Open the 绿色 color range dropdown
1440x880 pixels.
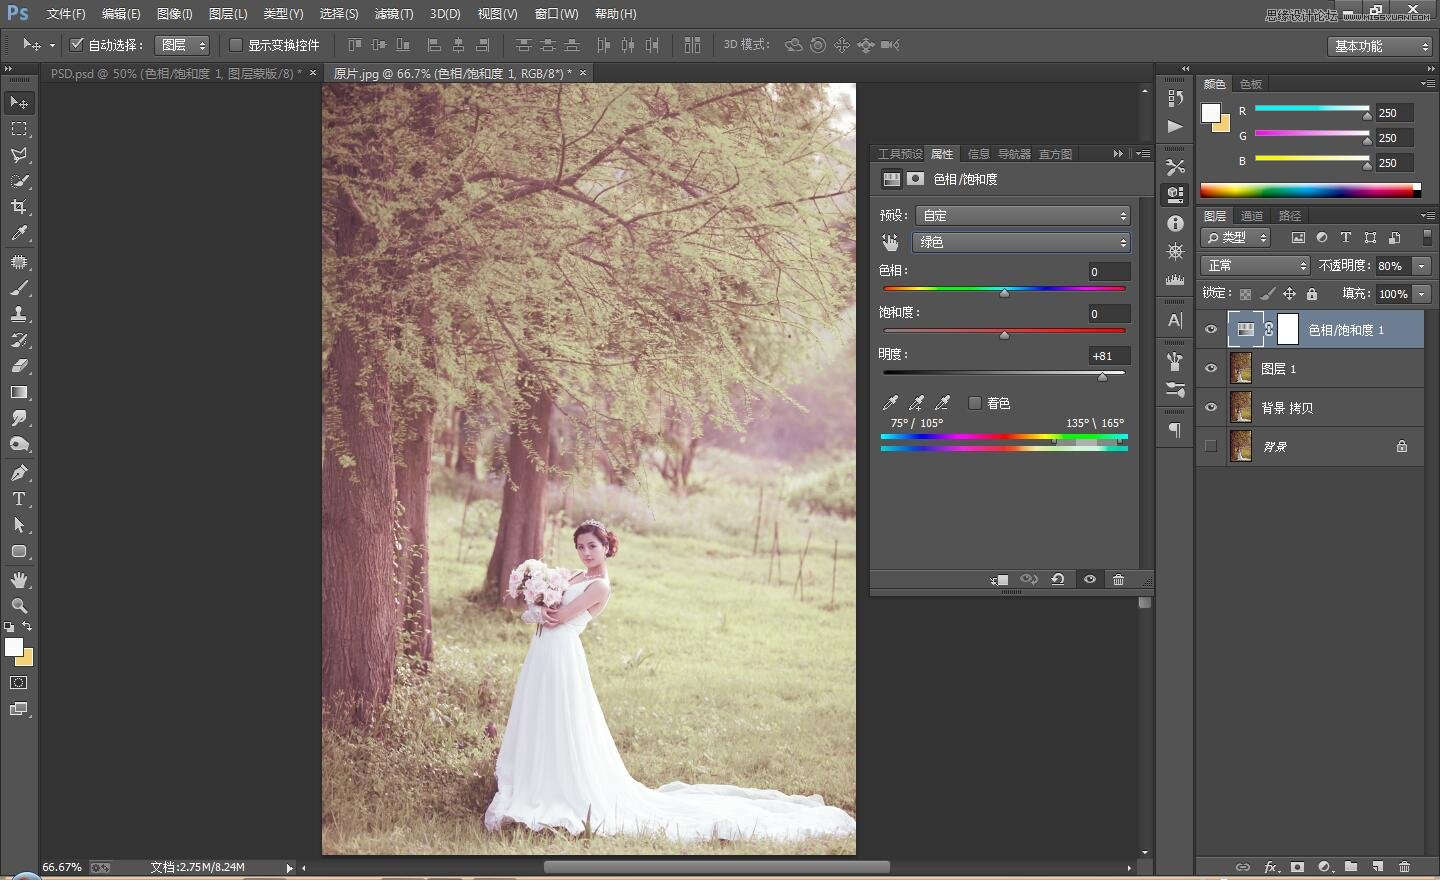(x=1022, y=242)
